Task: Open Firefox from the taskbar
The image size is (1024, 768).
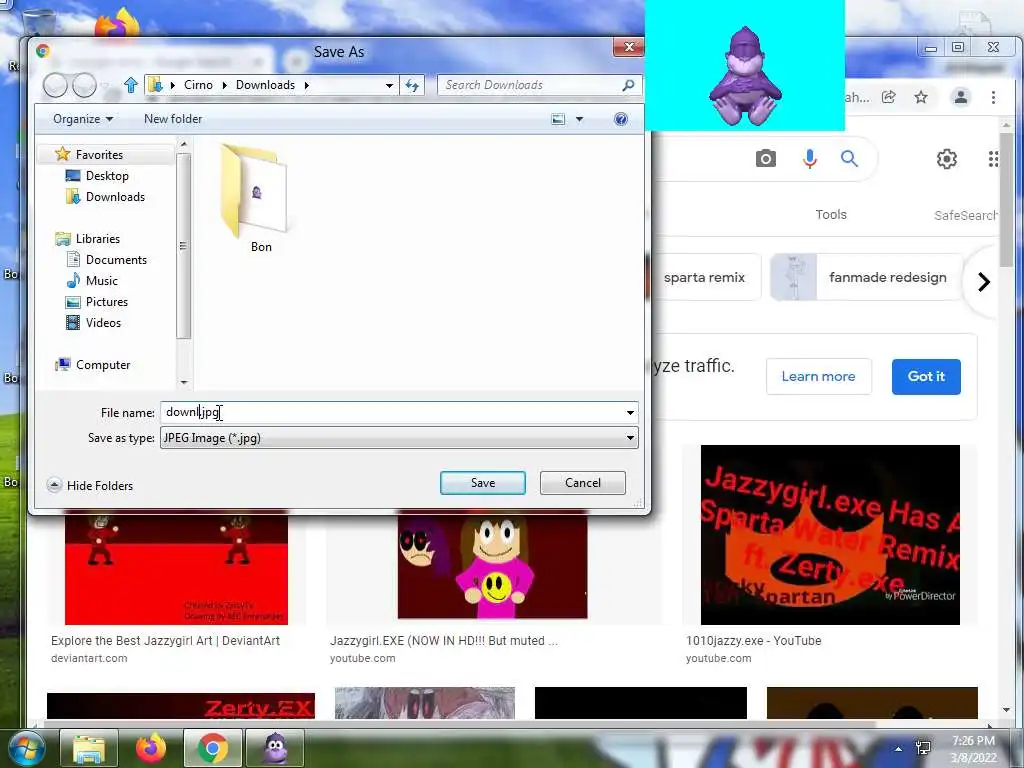Action: pos(151,748)
